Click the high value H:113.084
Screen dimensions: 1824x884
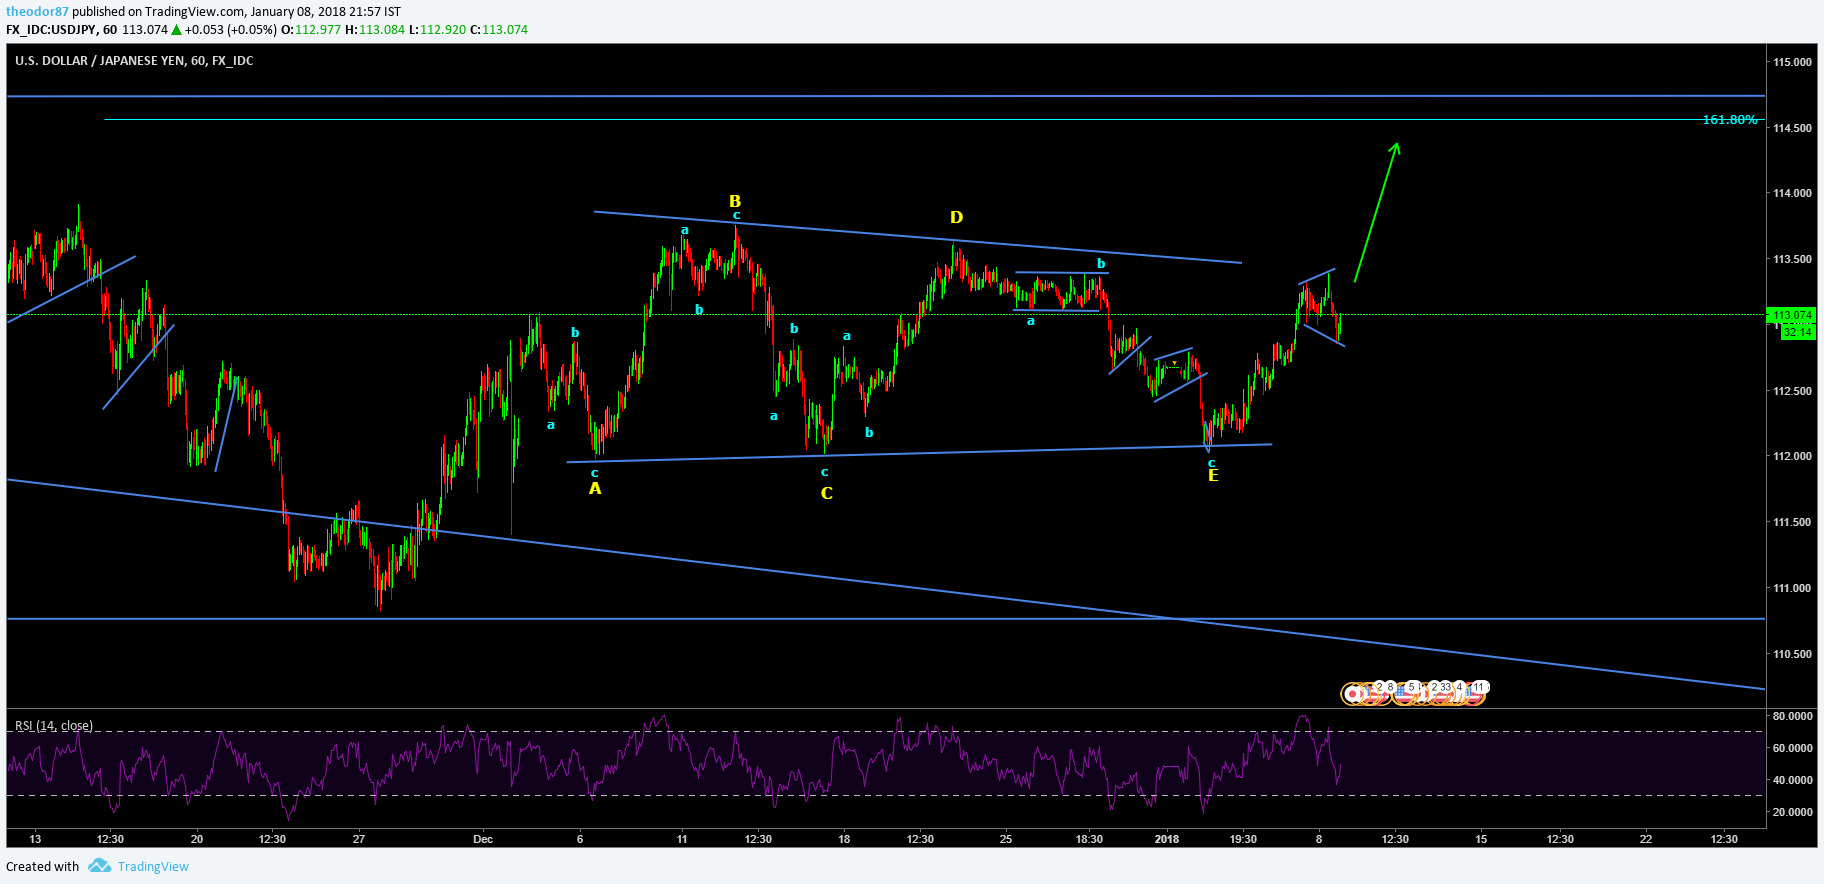(x=375, y=30)
